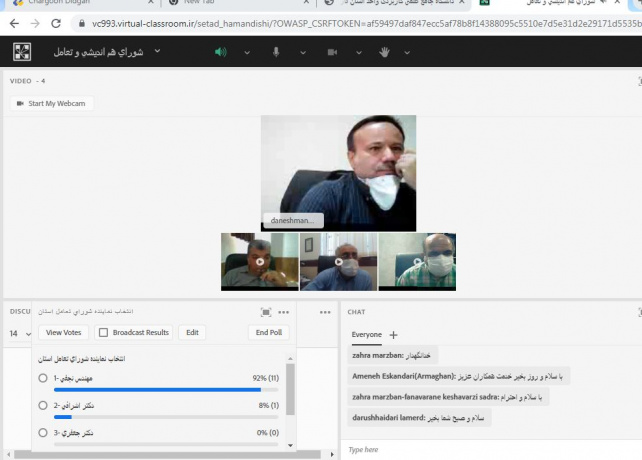Select first poll option radio button
The image size is (642, 460).
(x=42, y=378)
